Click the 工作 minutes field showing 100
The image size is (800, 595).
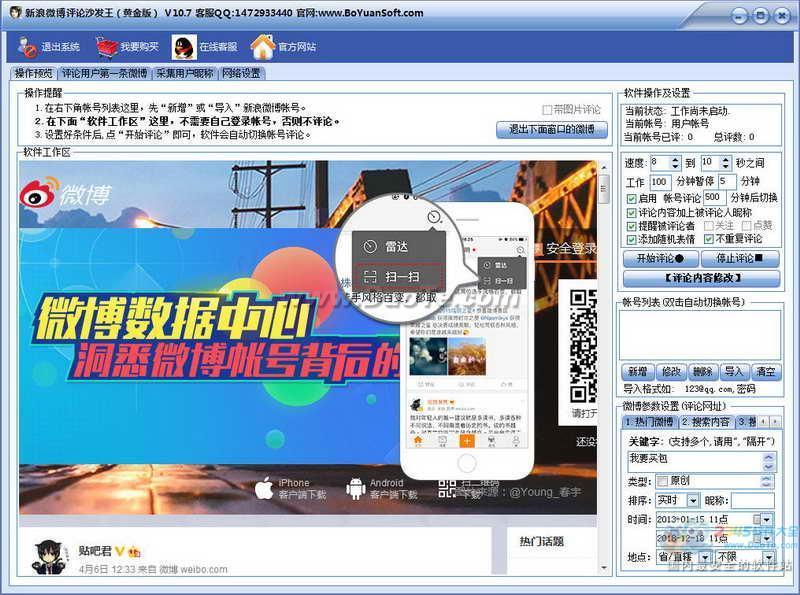pos(660,182)
